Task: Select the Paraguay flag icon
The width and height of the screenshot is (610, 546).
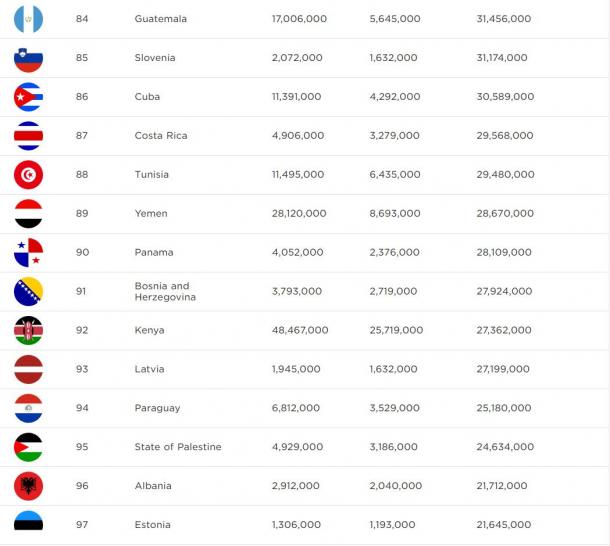Action: click(28, 408)
